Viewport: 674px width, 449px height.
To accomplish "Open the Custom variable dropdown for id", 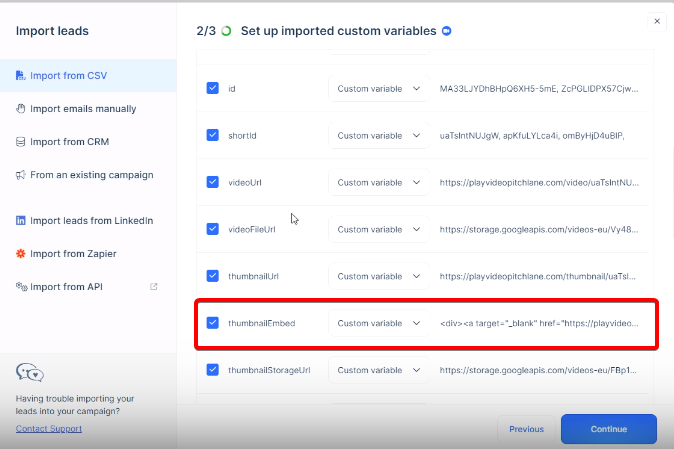I will pyautogui.click(x=379, y=89).
